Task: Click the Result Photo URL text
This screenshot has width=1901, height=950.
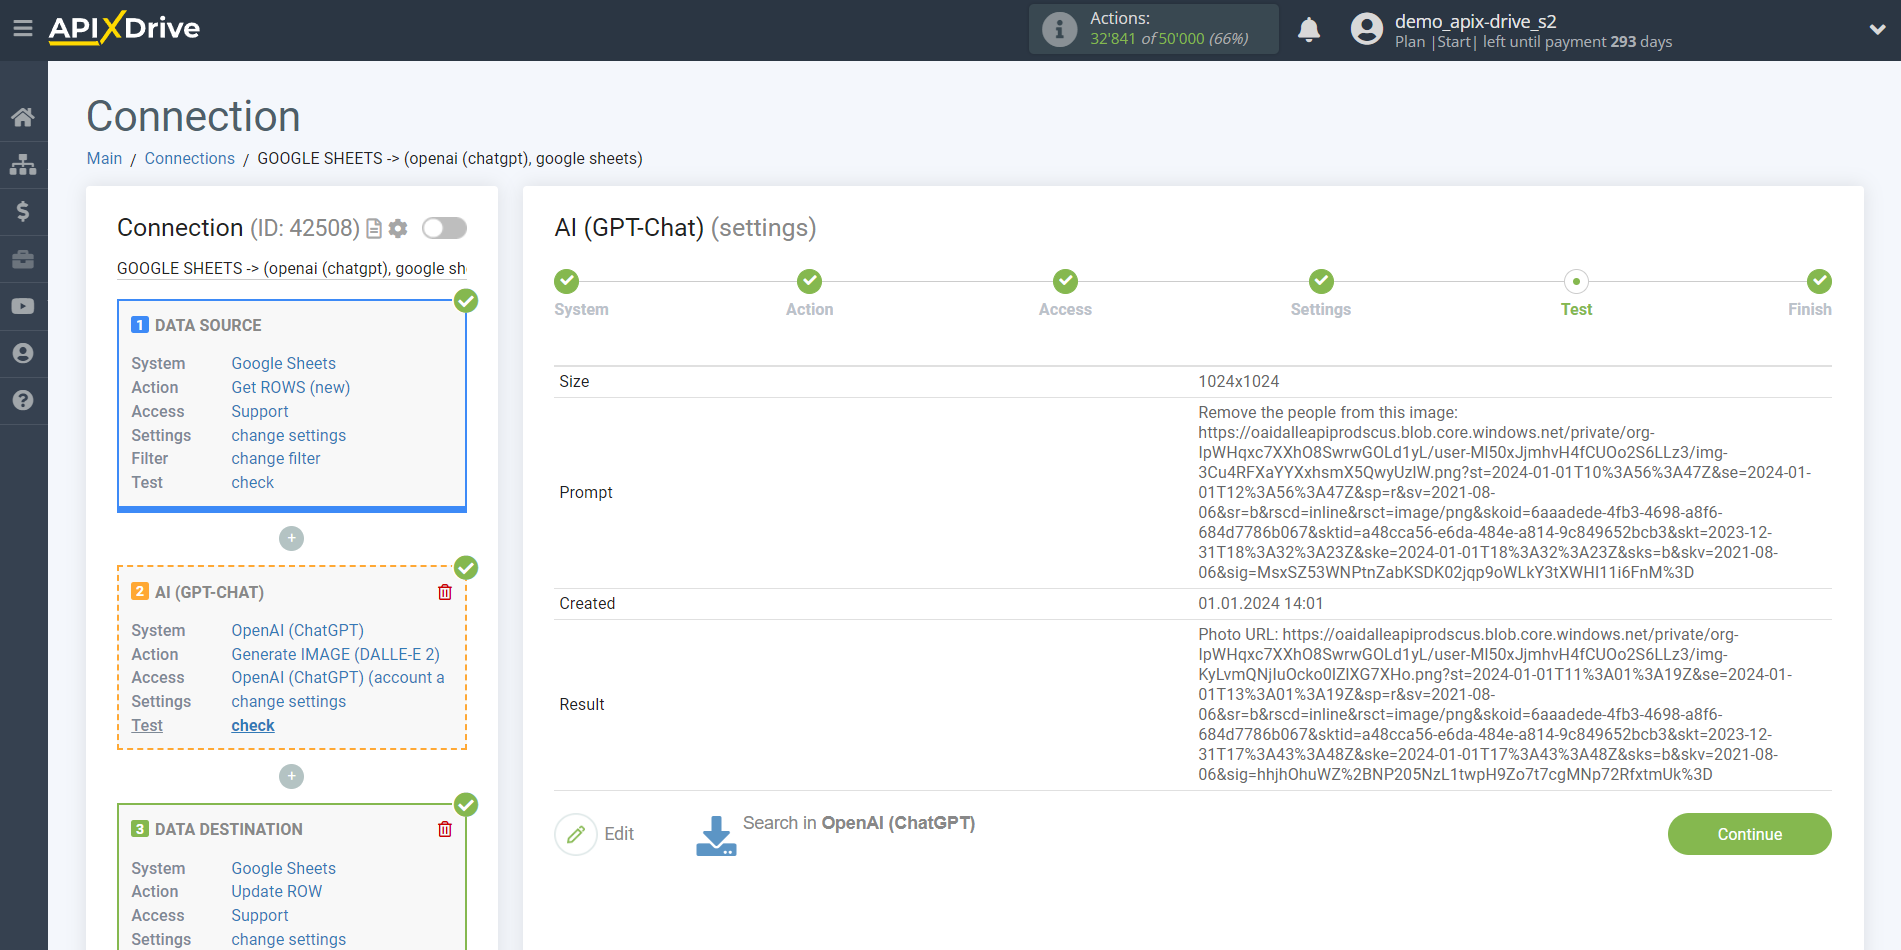Action: tap(1496, 704)
